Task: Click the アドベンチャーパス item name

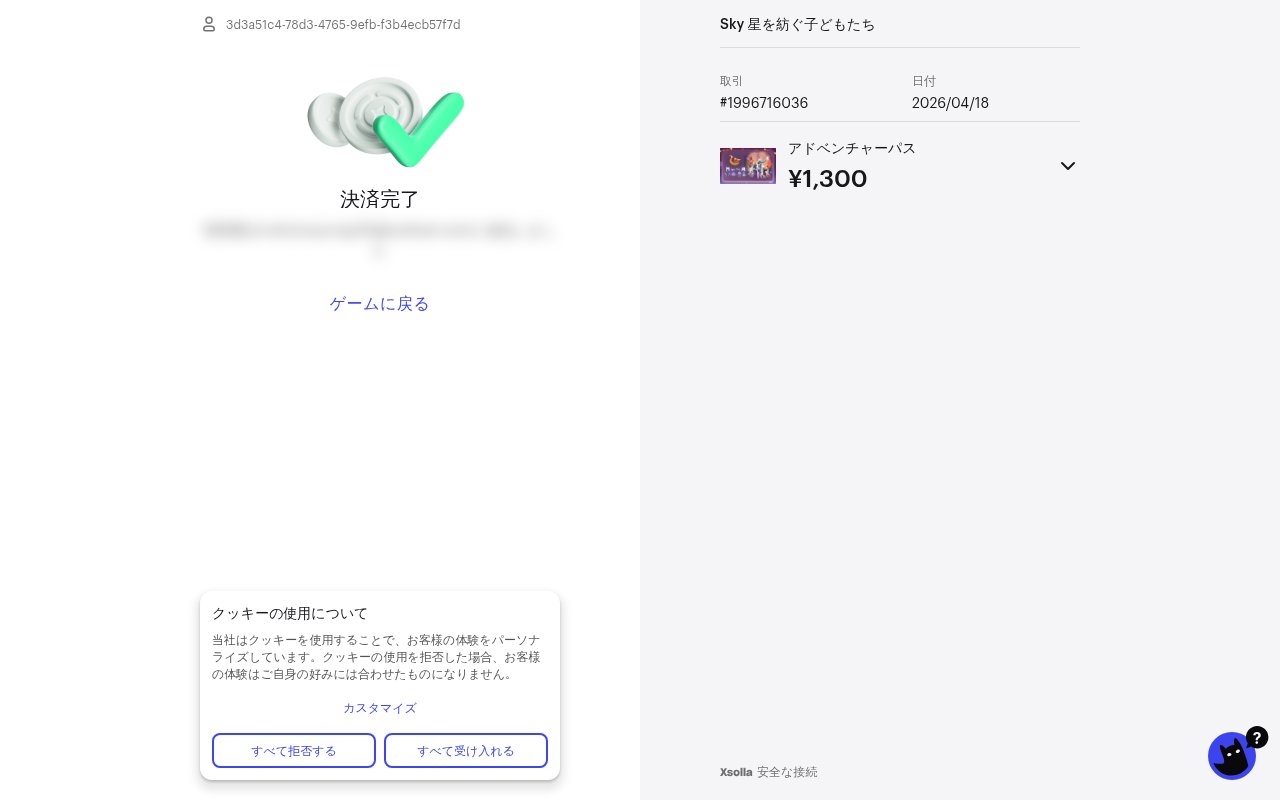Action: point(851,148)
